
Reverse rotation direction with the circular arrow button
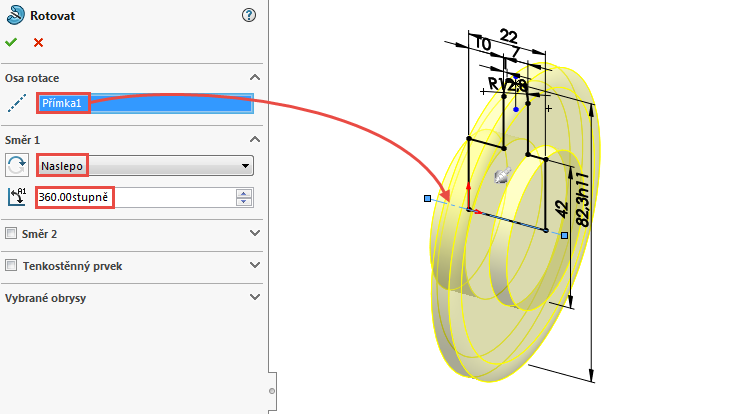point(17,166)
